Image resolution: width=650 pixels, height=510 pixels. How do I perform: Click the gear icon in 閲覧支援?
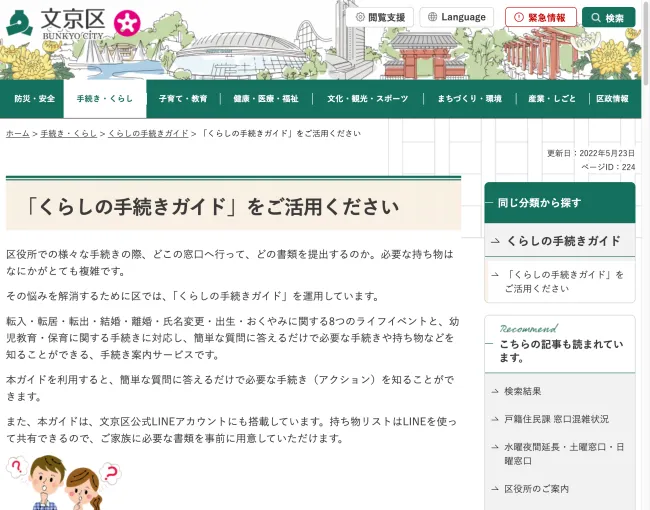tap(360, 17)
